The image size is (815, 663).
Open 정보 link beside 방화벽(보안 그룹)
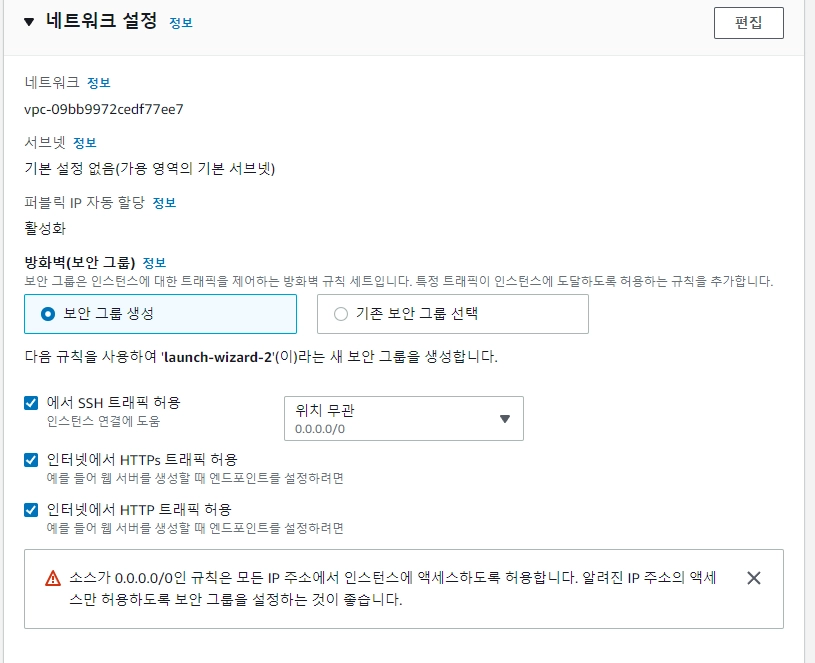click(154, 263)
